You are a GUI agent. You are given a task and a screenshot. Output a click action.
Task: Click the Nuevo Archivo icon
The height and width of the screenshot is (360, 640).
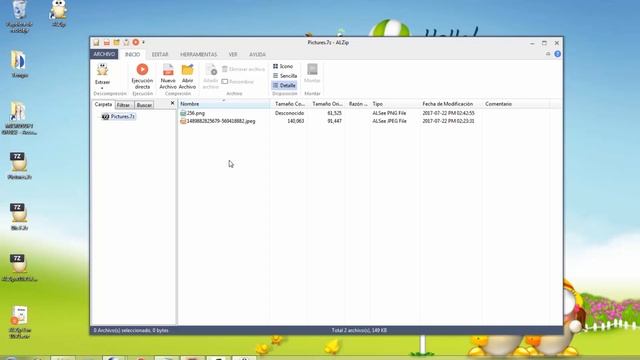tap(168, 70)
